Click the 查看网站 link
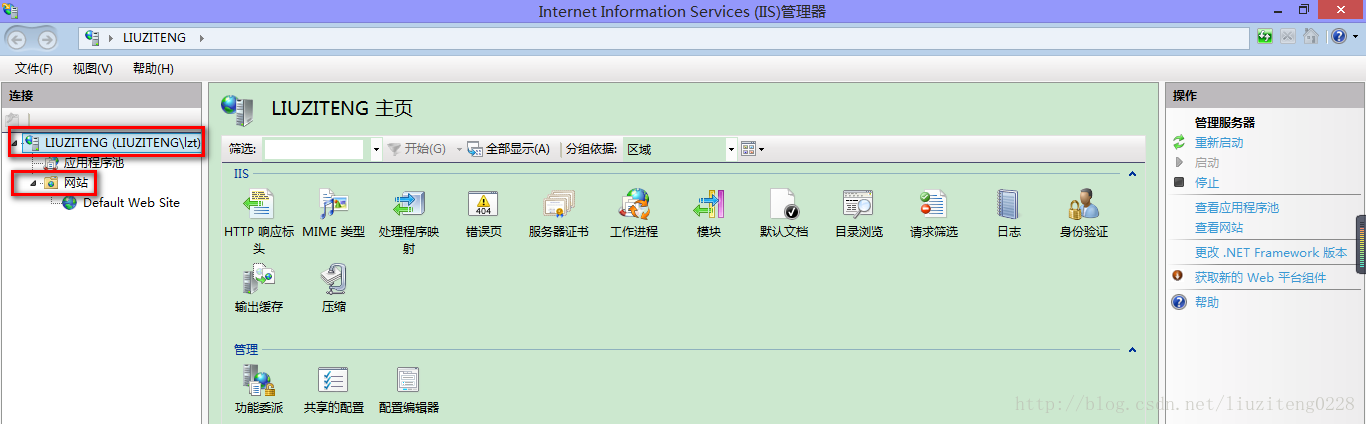Image resolution: width=1366 pixels, height=424 pixels. click(x=1219, y=228)
